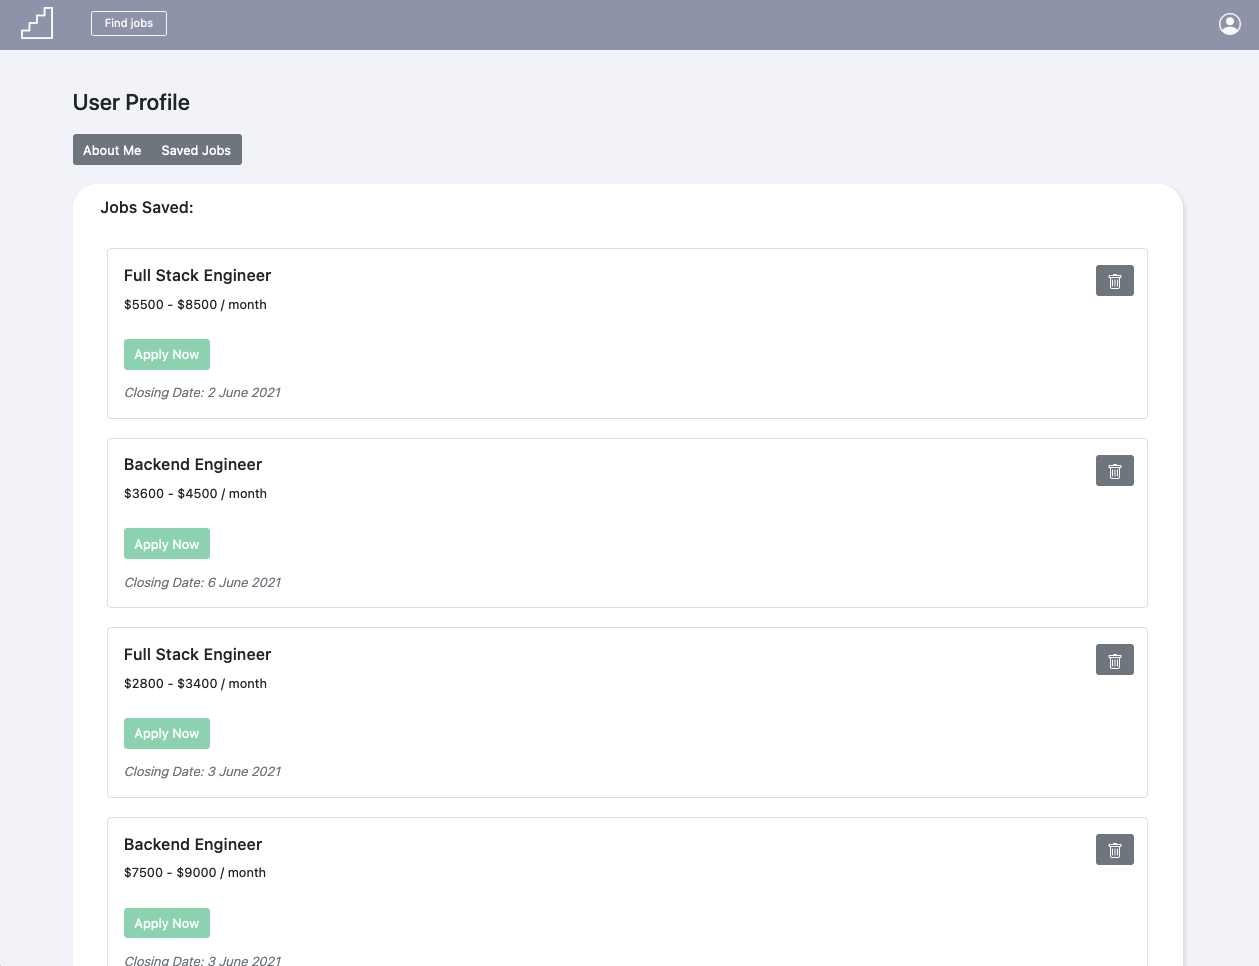Click the Jobs Saved heading

tap(147, 208)
